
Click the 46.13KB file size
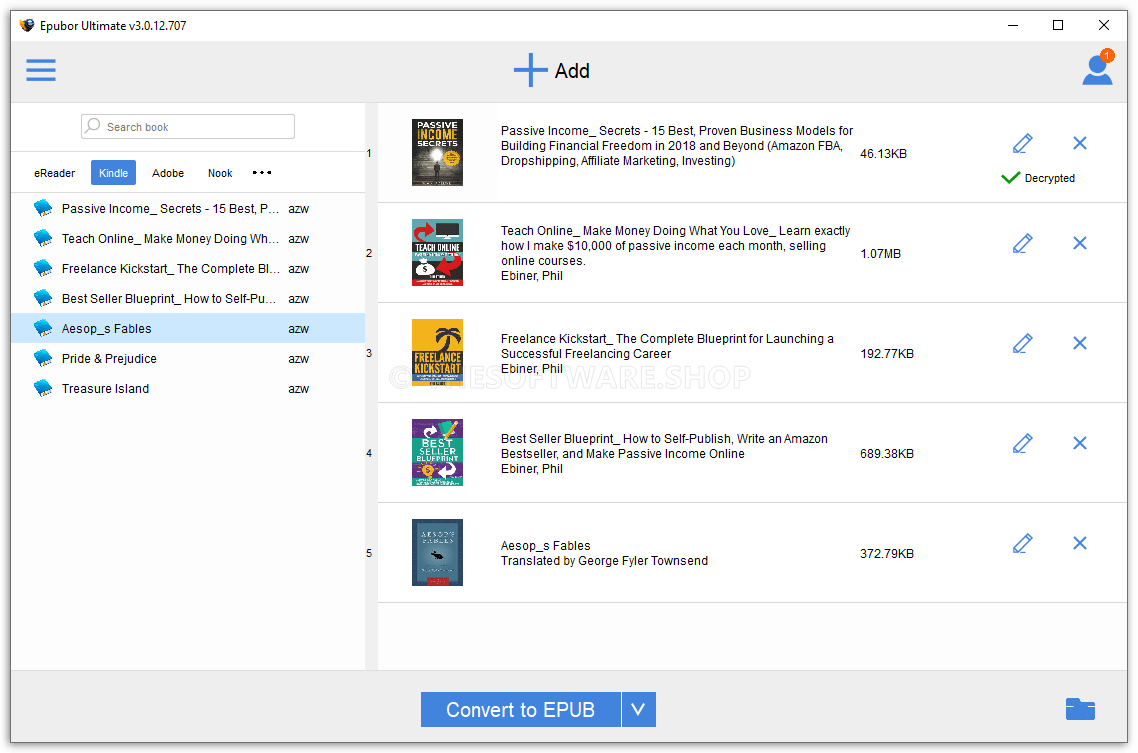pyautogui.click(x=883, y=154)
